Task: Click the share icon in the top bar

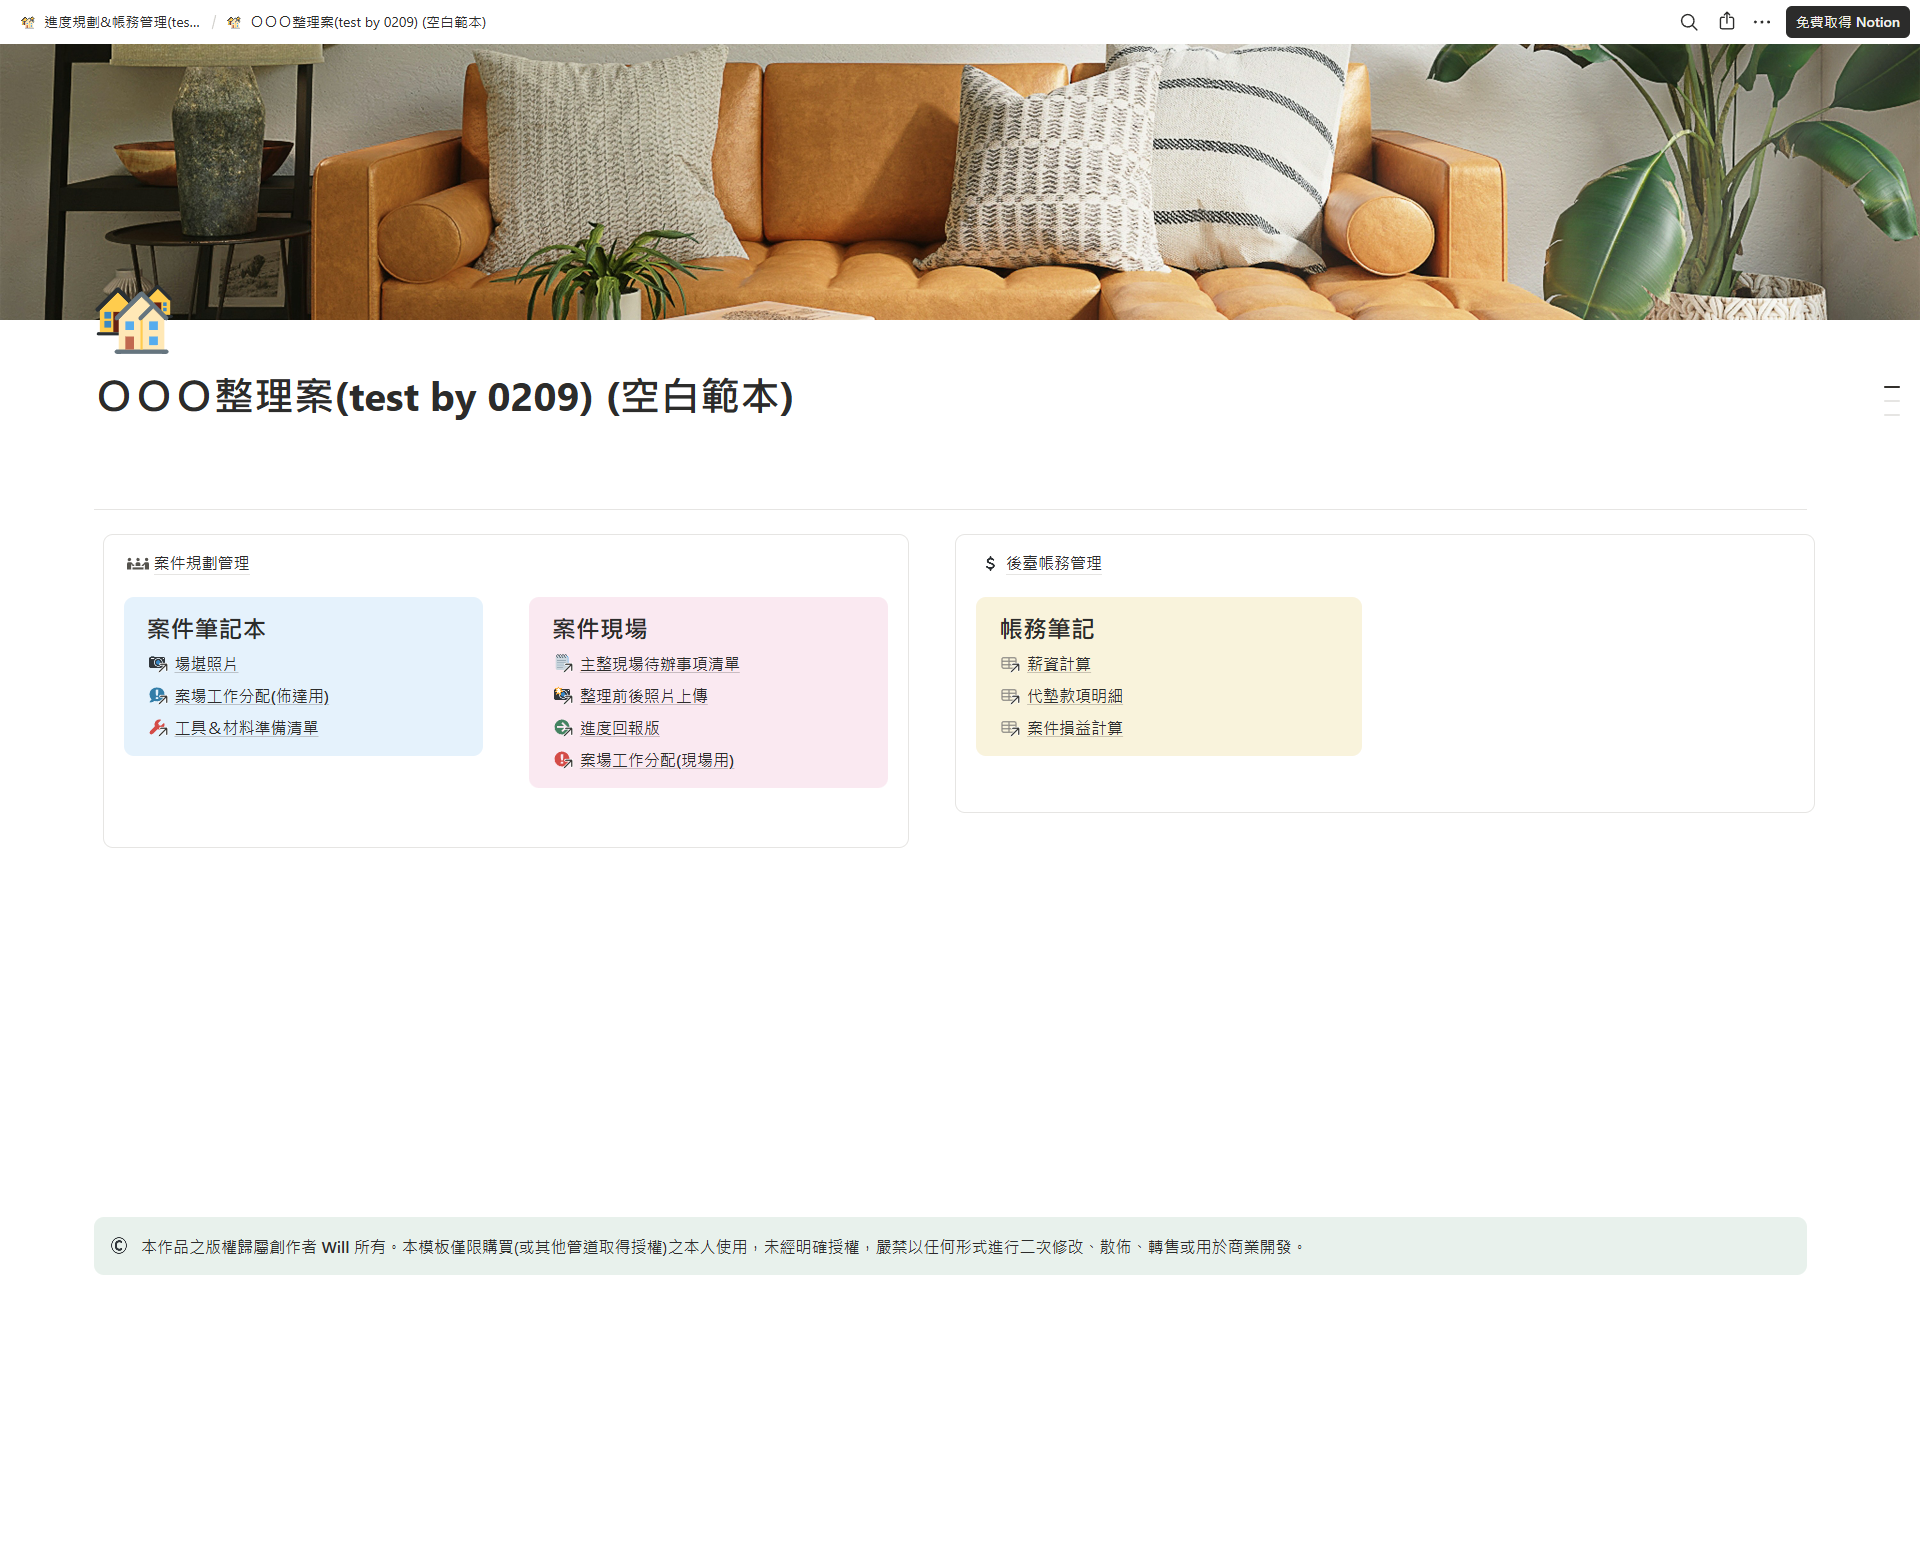Action: coord(1727,22)
